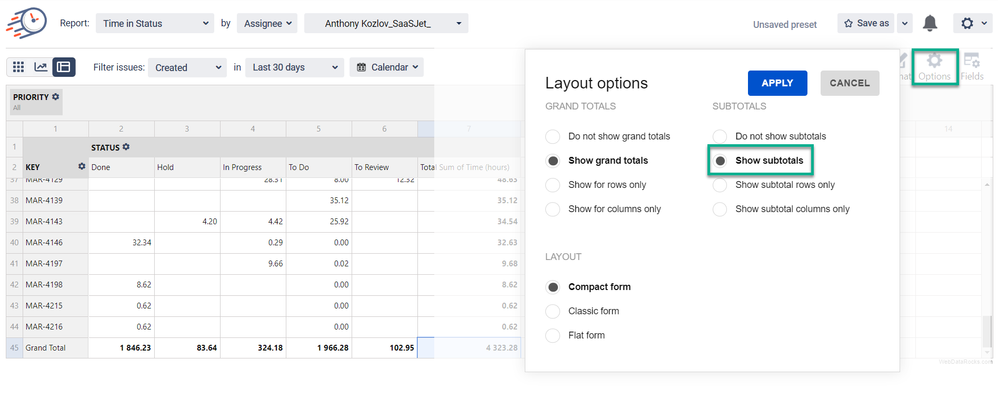Click the APPLY button

tap(777, 83)
